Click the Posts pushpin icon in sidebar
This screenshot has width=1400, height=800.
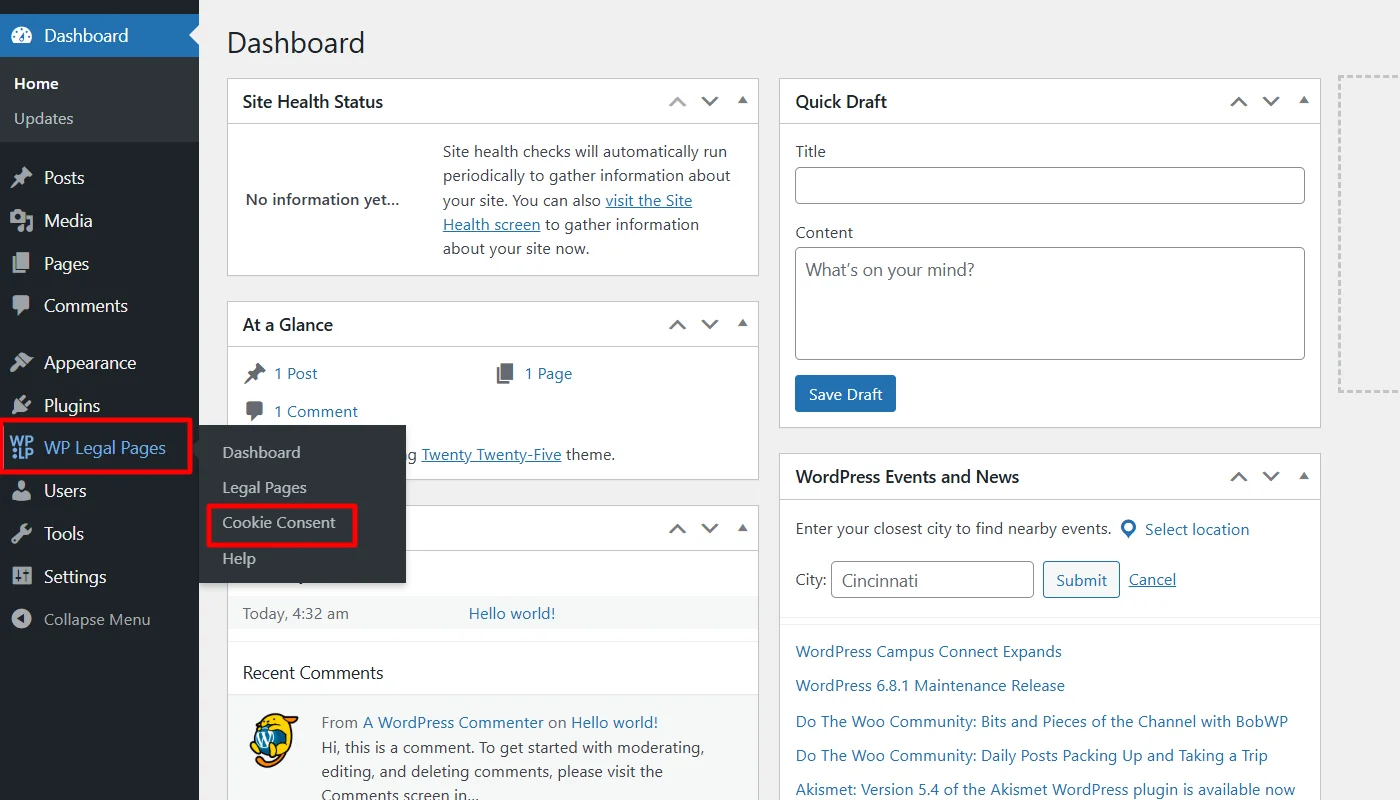[21, 178]
